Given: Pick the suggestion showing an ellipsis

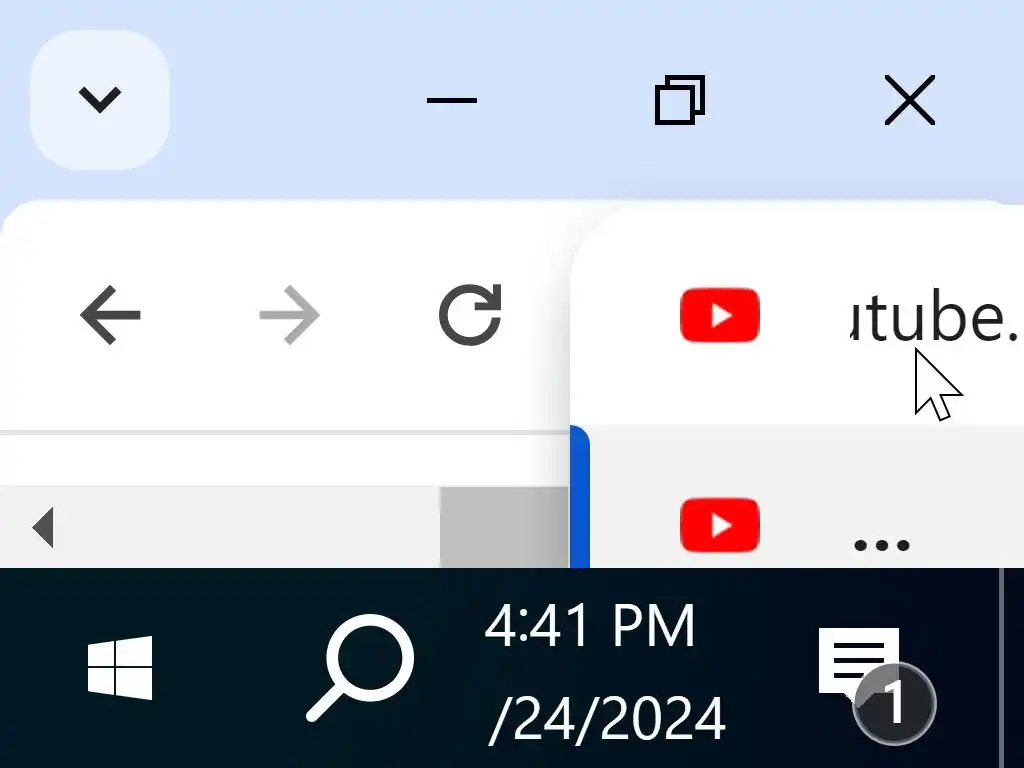Looking at the screenshot, I should point(882,545).
